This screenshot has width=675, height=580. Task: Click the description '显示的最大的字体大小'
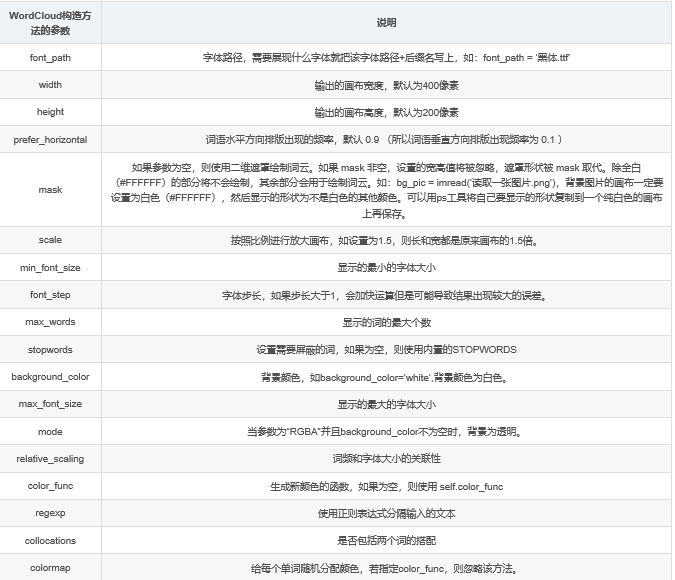point(386,404)
